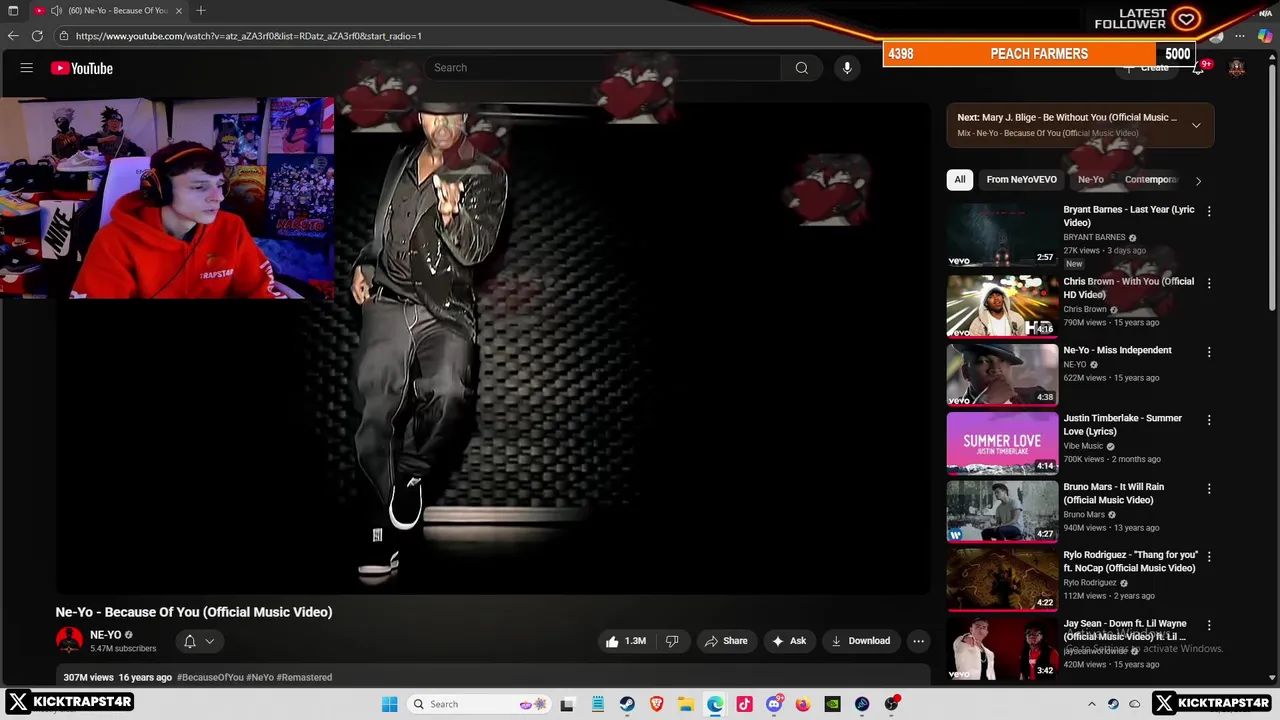
Task: Download the video
Action: pos(860,641)
